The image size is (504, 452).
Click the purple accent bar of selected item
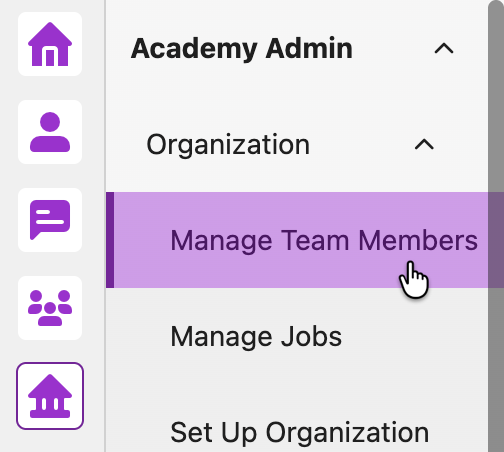click(x=110, y=240)
